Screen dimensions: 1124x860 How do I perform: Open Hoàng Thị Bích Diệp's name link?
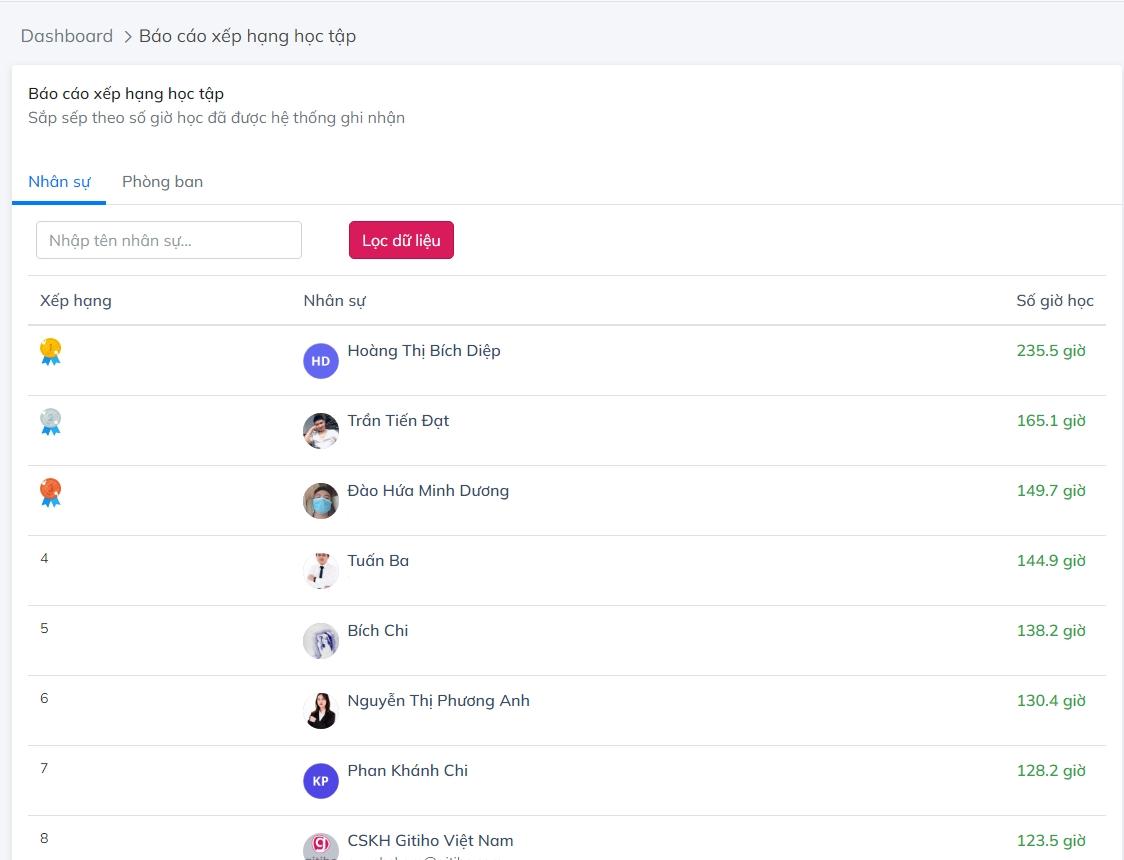click(424, 351)
